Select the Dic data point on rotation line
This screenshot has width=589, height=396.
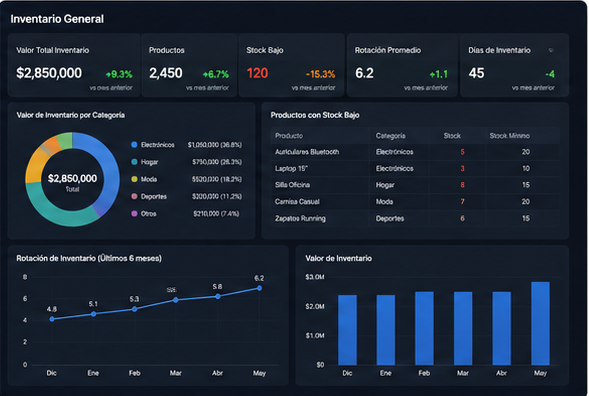point(52,319)
